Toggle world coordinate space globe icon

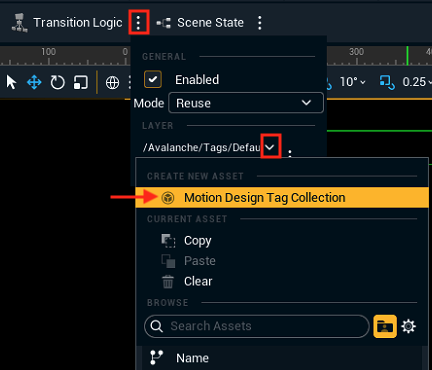[112, 82]
